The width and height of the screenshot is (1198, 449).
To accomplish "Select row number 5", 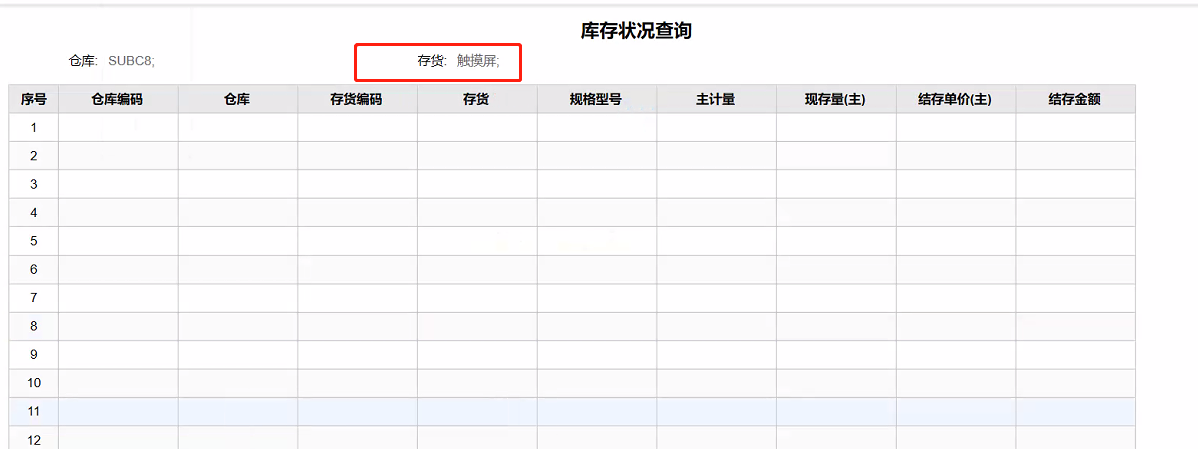I will tap(34, 241).
